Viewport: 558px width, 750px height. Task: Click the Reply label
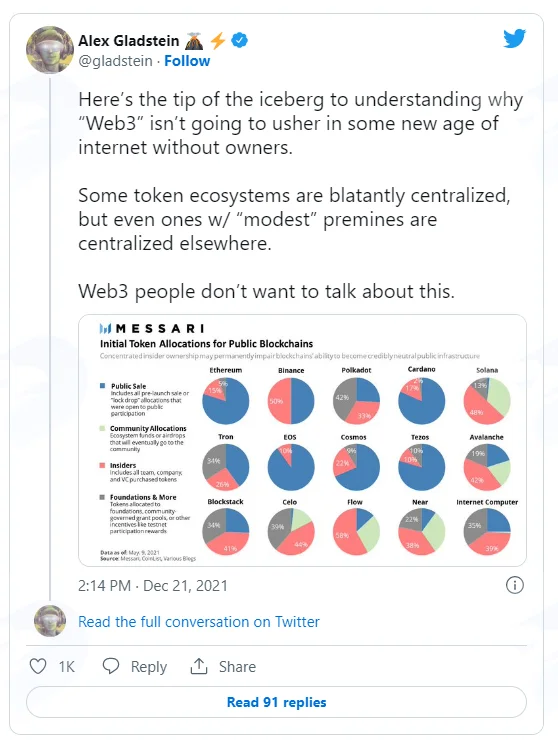149,667
